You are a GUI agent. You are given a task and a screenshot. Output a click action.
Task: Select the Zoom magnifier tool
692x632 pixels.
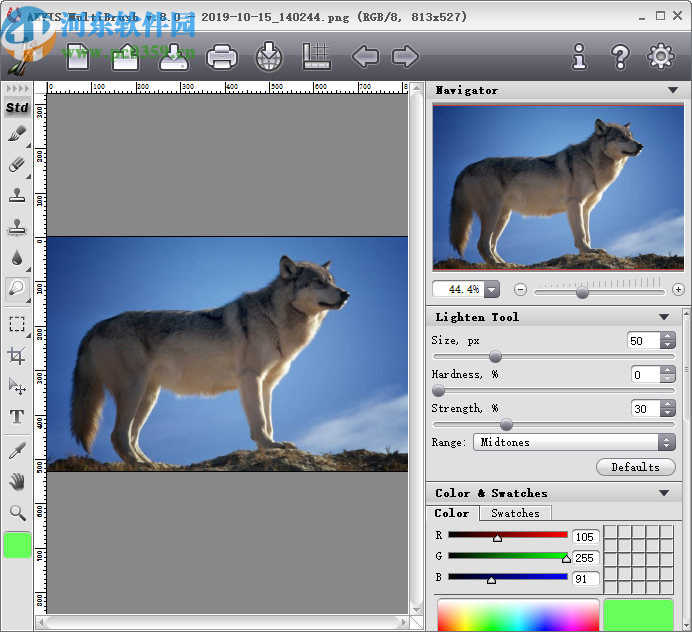tap(17, 513)
